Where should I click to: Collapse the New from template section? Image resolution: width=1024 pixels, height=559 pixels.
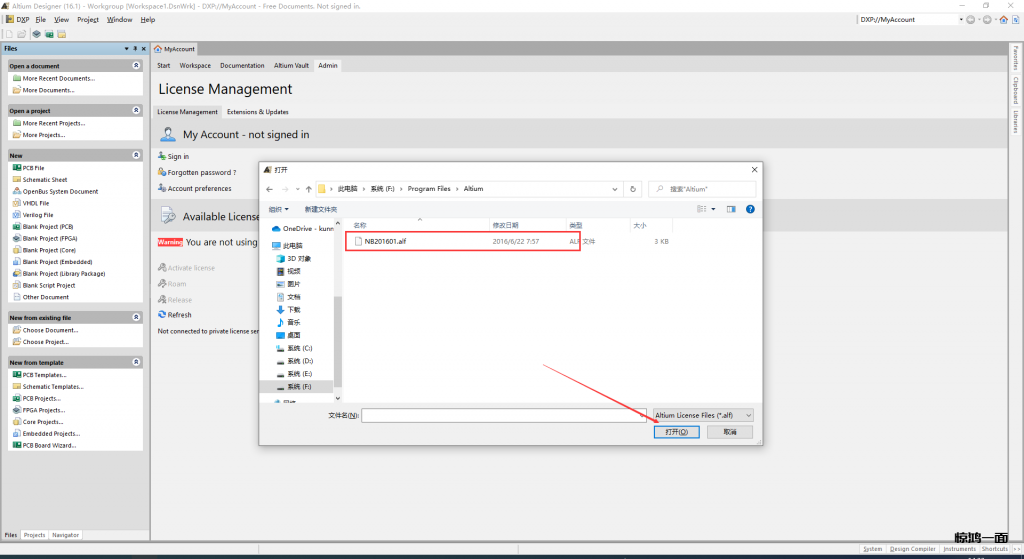tap(136, 362)
